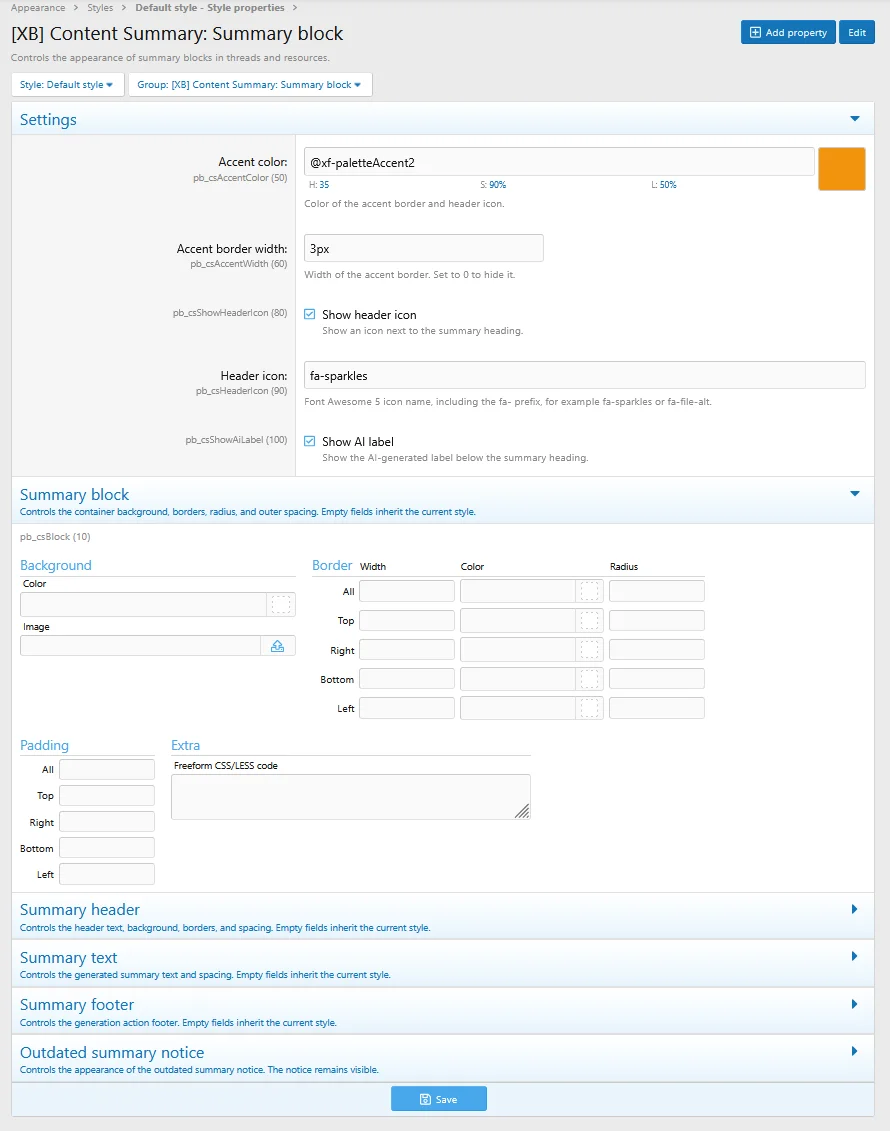Open color picker for Border Right row
Screen dimensions: 890x1131
click(x=589, y=650)
